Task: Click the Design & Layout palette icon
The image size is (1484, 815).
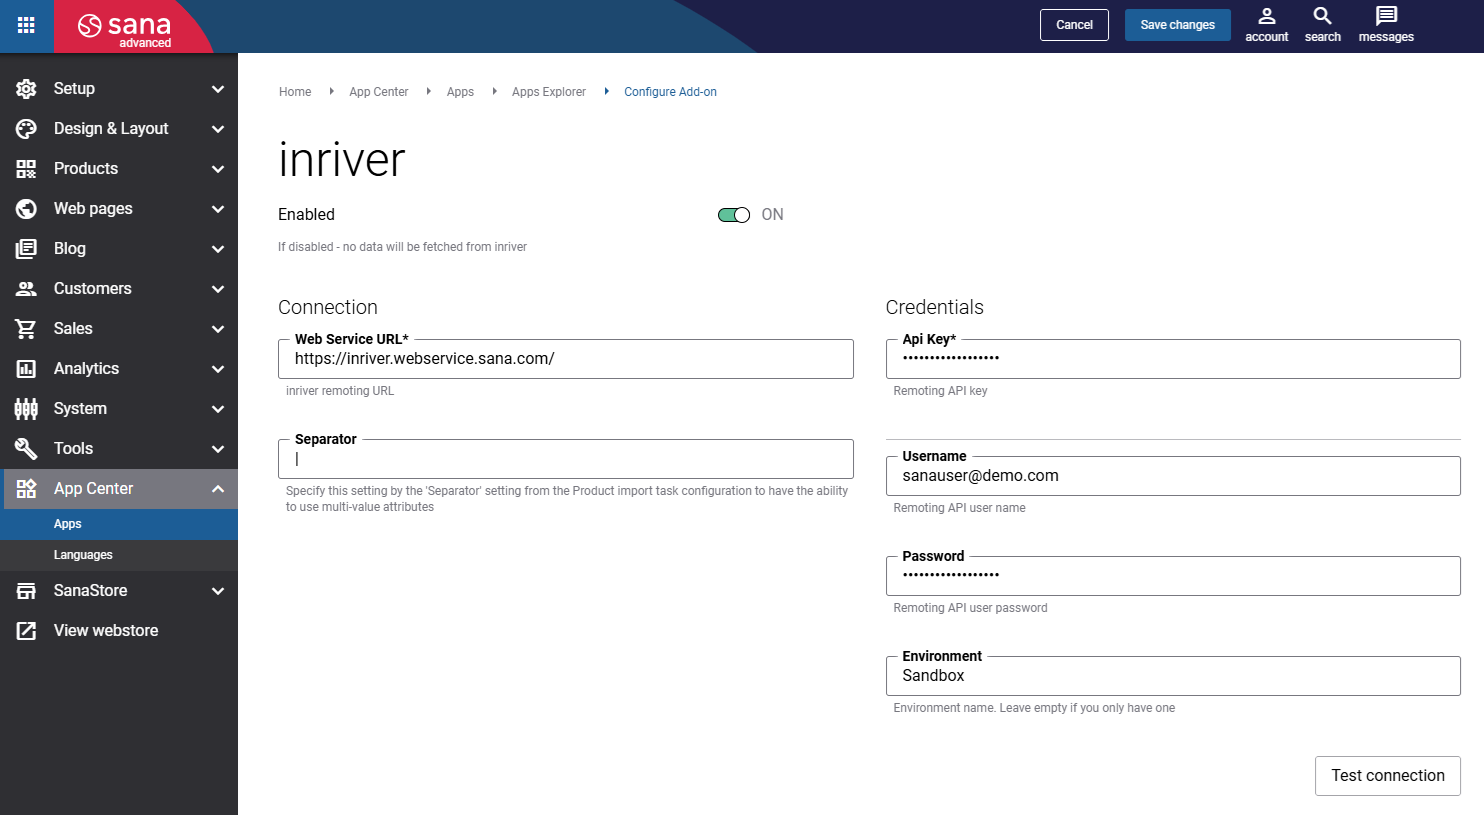Action: (26, 129)
